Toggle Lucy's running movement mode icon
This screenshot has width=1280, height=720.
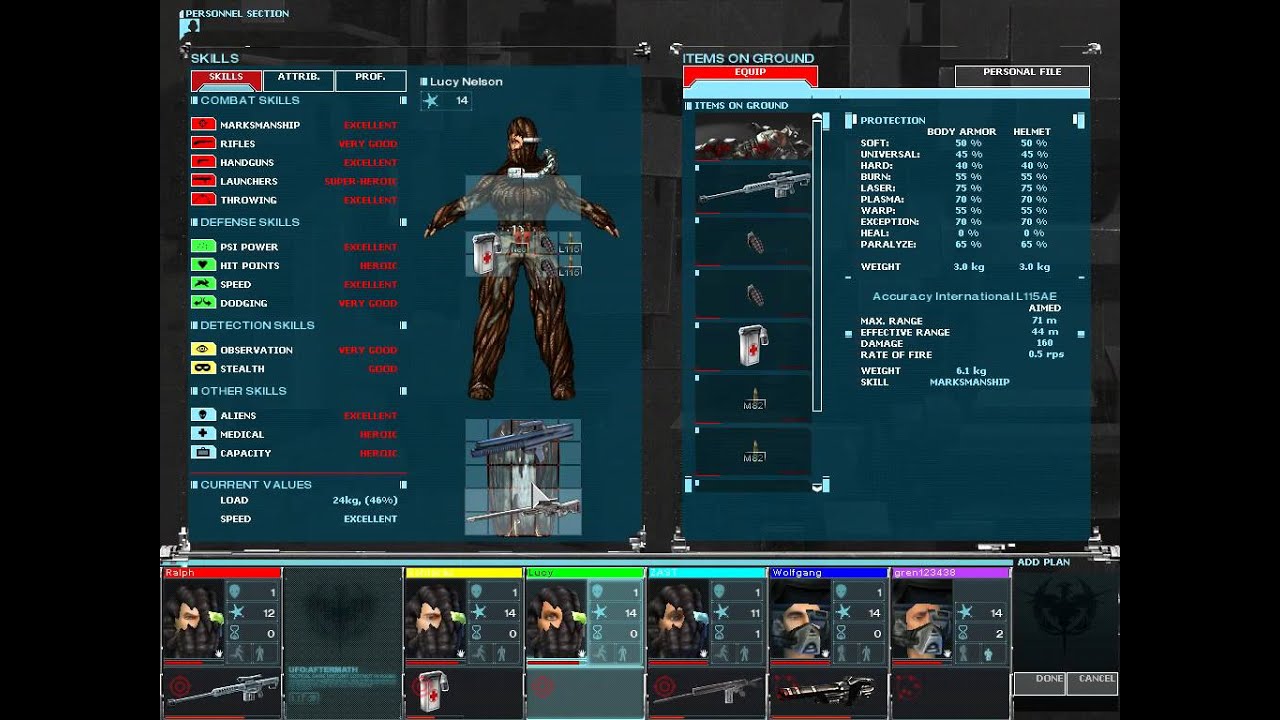click(603, 653)
